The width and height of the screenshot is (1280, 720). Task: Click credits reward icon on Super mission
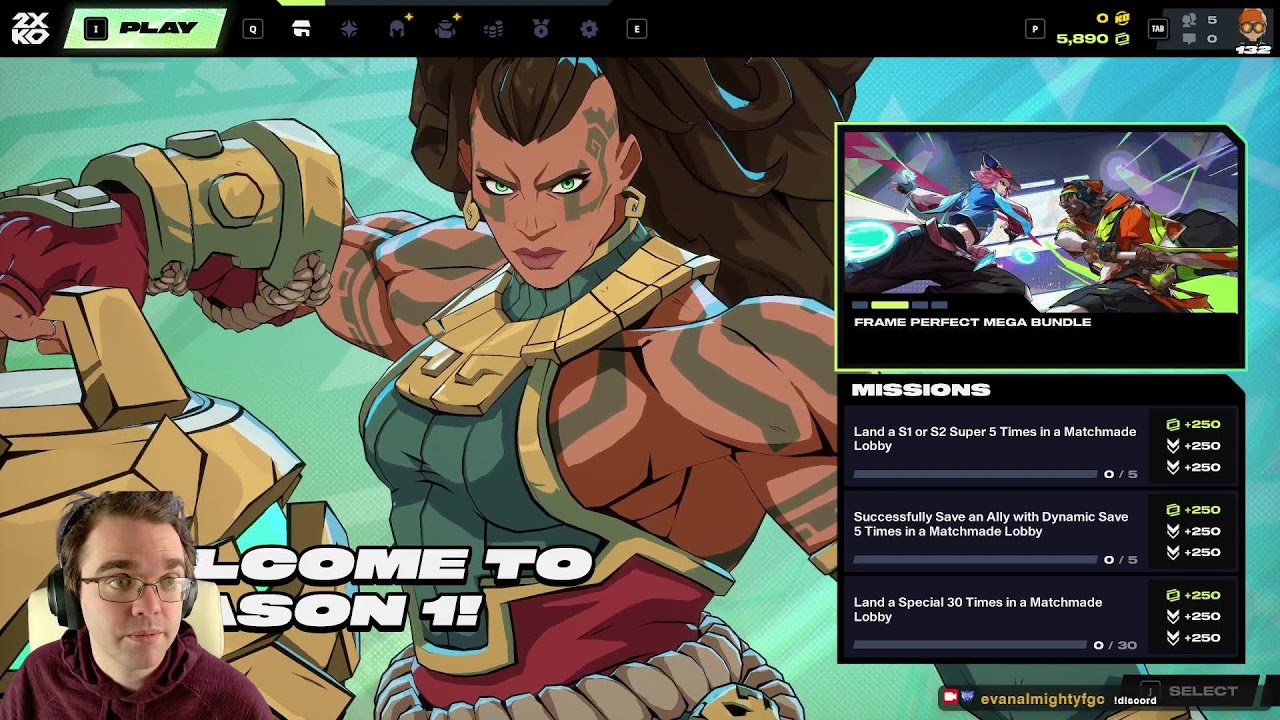click(1173, 425)
